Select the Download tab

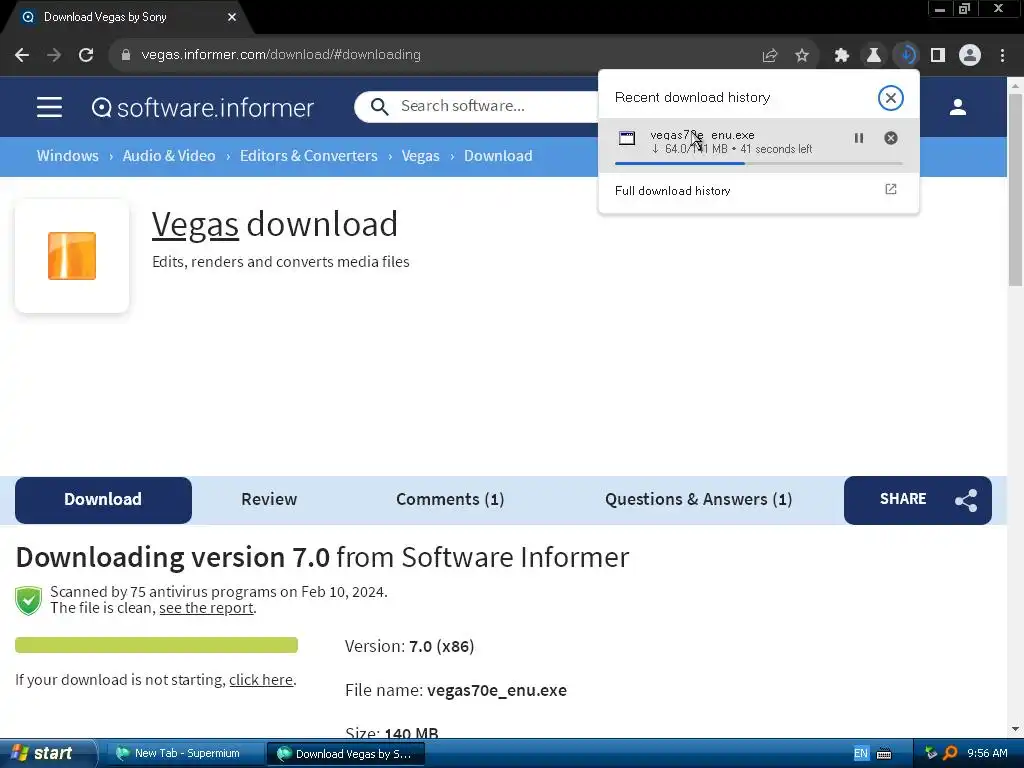[x=103, y=500]
